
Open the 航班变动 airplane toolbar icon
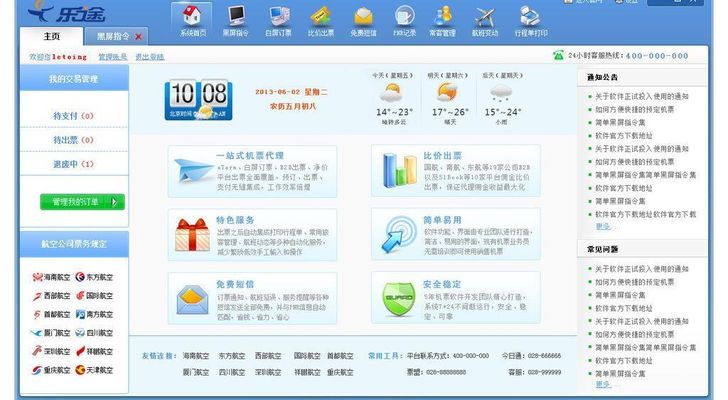pyautogui.click(x=485, y=20)
